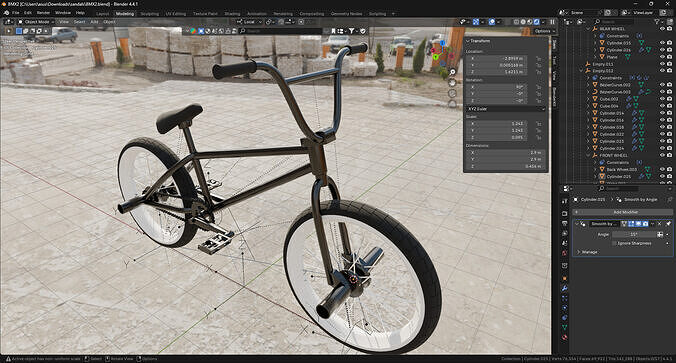
Task: Toggle modifier on-cage display
Action: (624, 224)
